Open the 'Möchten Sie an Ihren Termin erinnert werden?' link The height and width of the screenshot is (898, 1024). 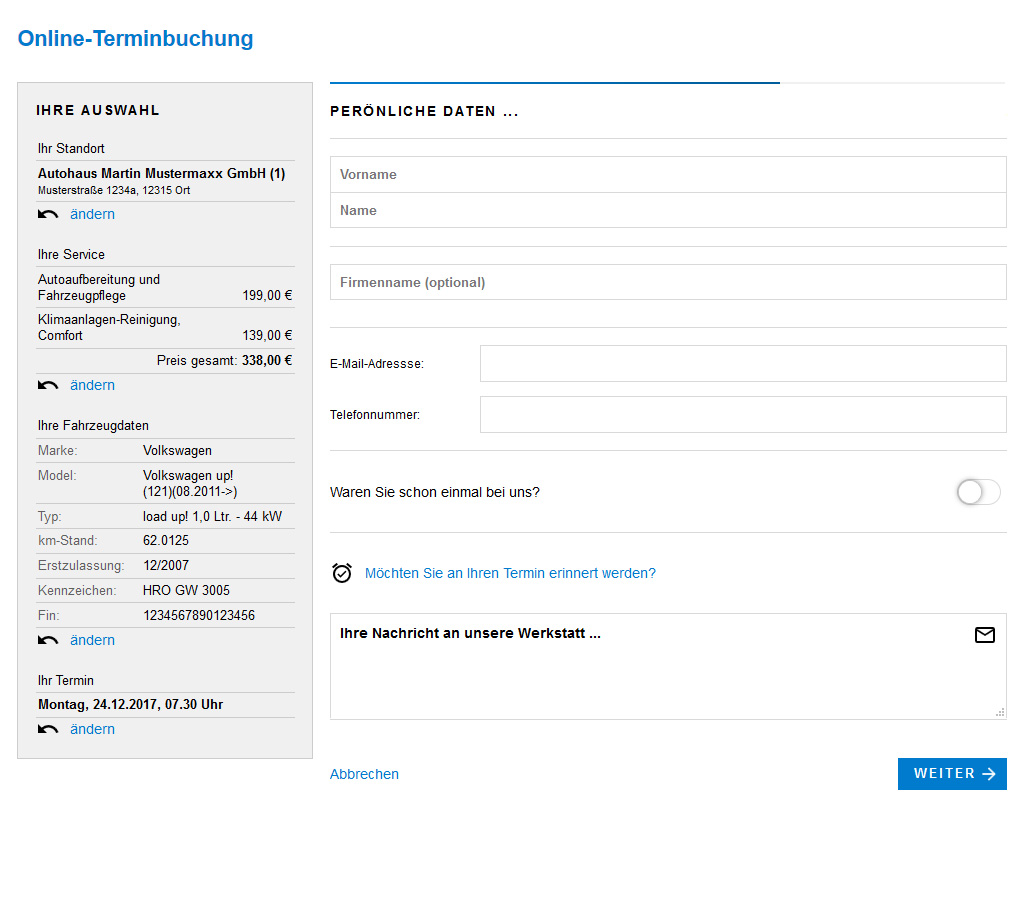click(x=510, y=573)
